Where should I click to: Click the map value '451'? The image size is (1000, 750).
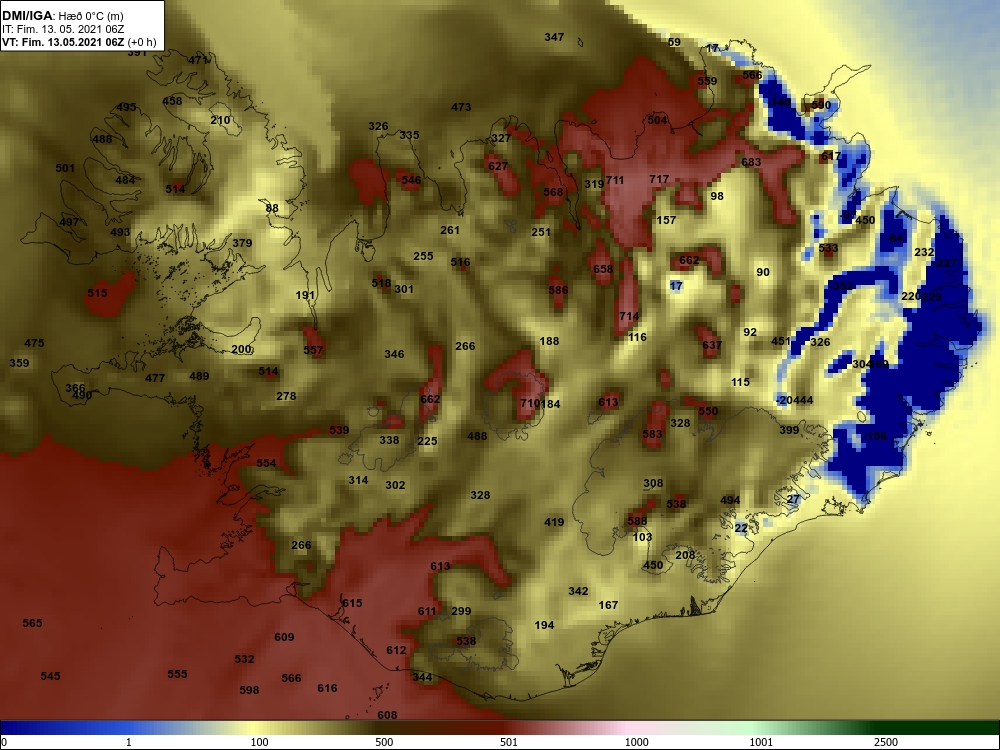[781, 341]
